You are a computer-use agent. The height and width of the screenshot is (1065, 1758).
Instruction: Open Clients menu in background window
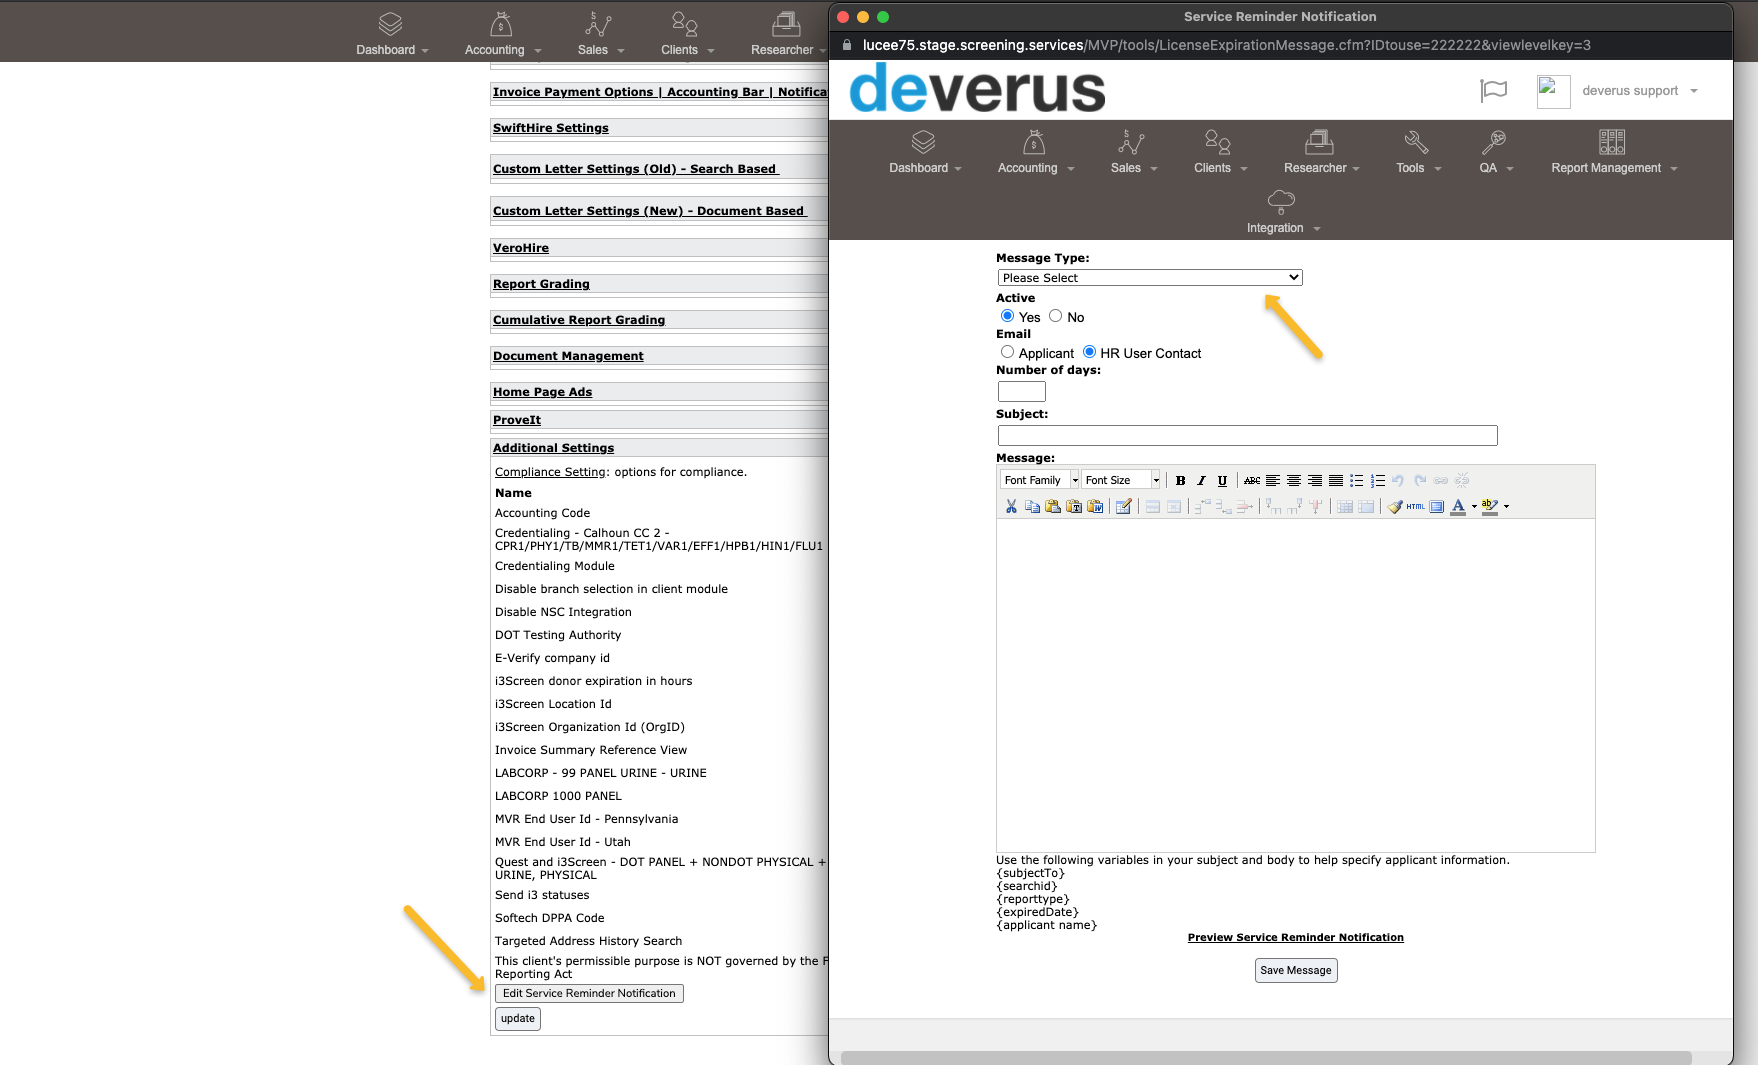coord(688,50)
